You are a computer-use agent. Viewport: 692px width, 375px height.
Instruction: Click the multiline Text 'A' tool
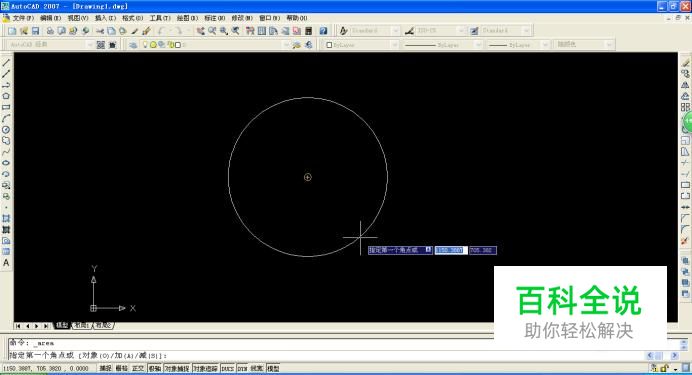(x=6, y=262)
